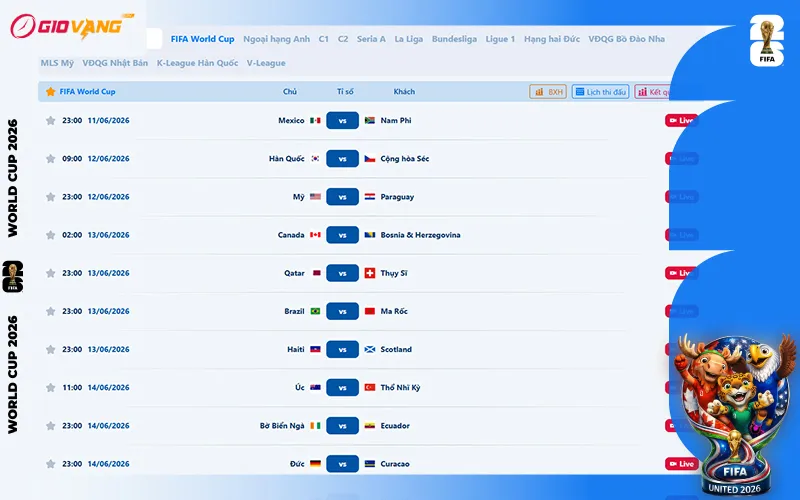Click vs button for Brazil match
Screen dimensions: 800x500
tap(342, 311)
